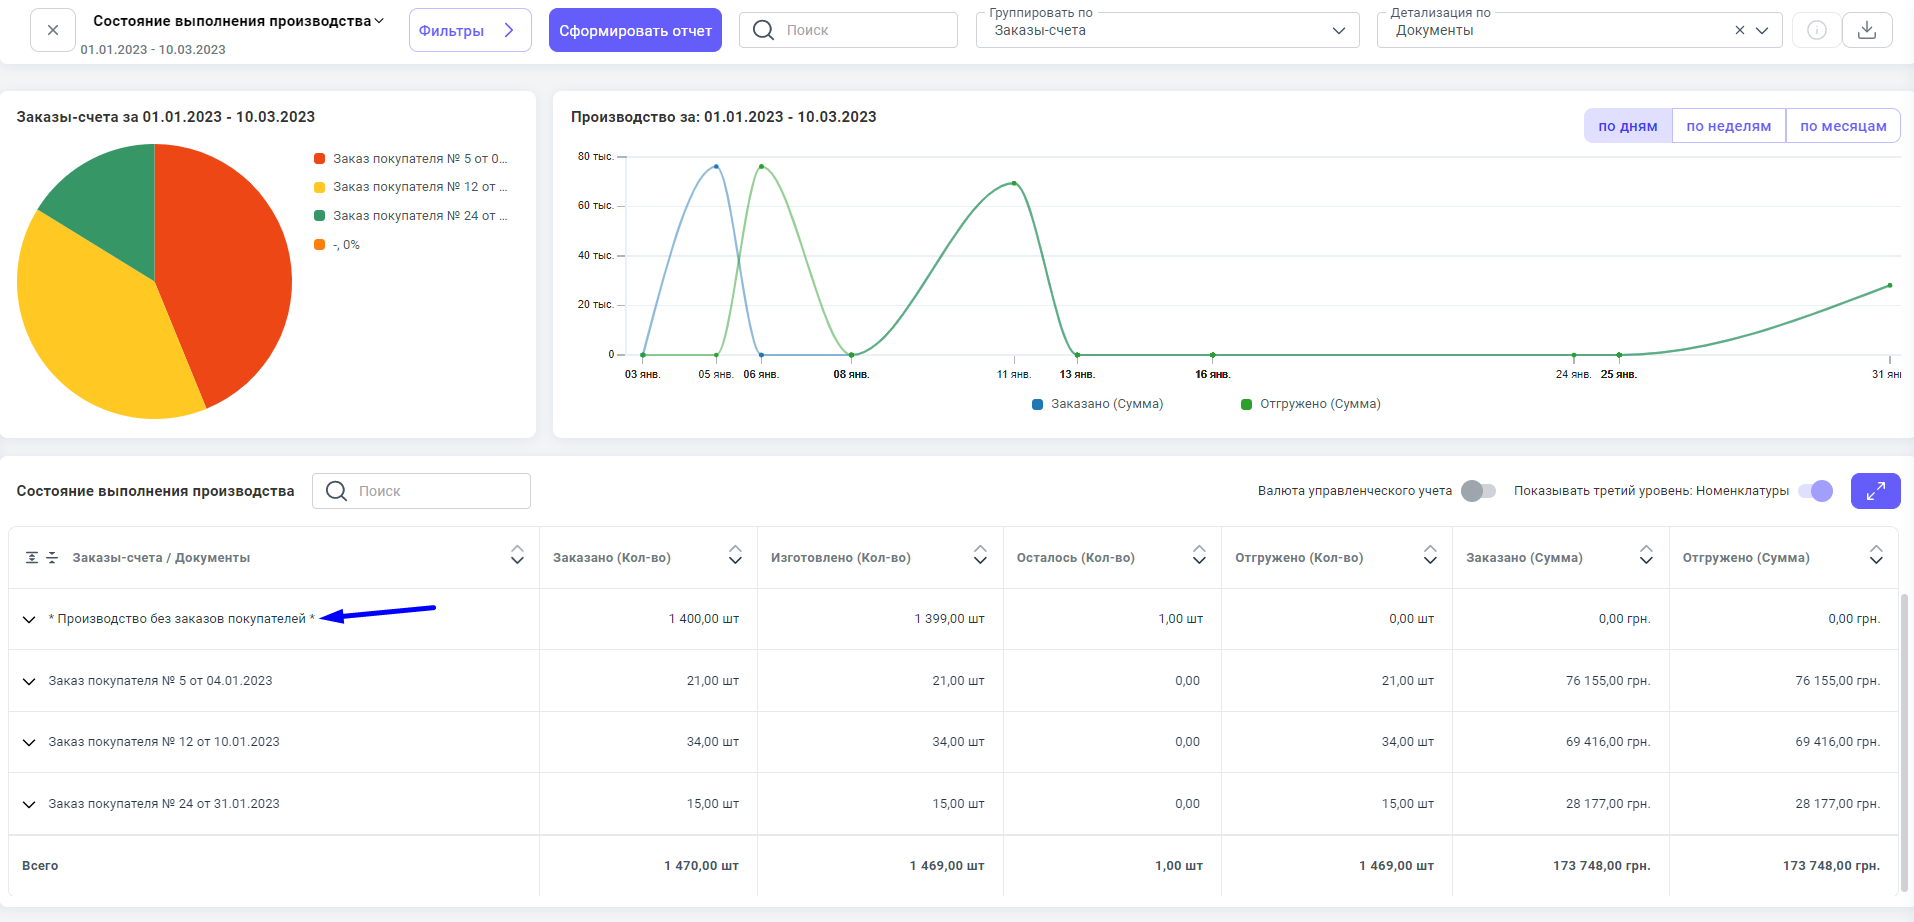Click the info circle icon

coord(1816,30)
